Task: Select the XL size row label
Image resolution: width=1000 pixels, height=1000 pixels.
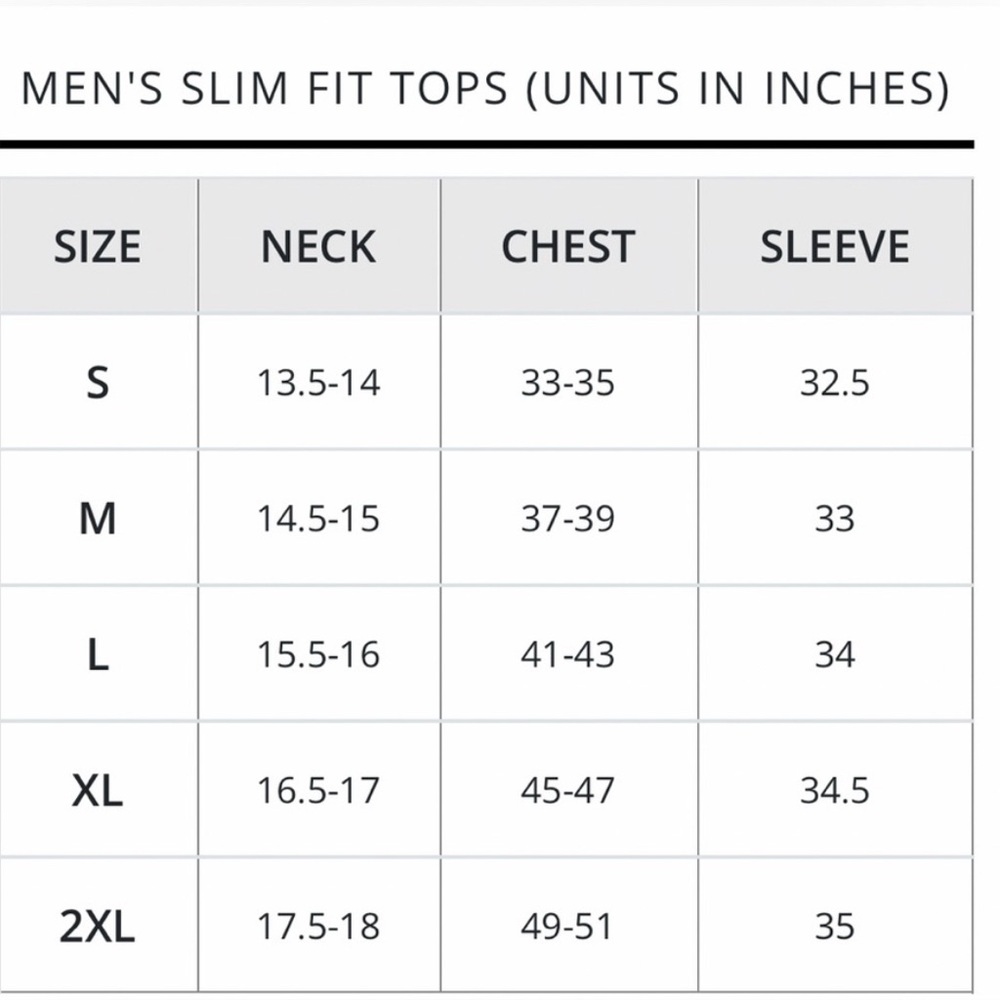Action: (98, 791)
